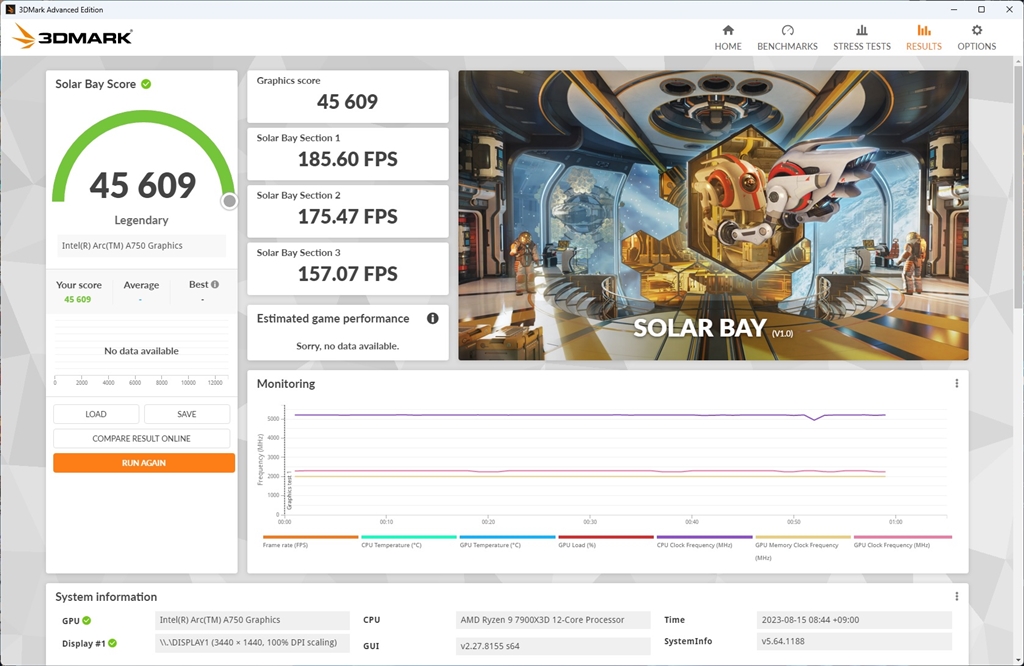
Task: Click the LOAD button
Action: pyautogui.click(x=96, y=414)
